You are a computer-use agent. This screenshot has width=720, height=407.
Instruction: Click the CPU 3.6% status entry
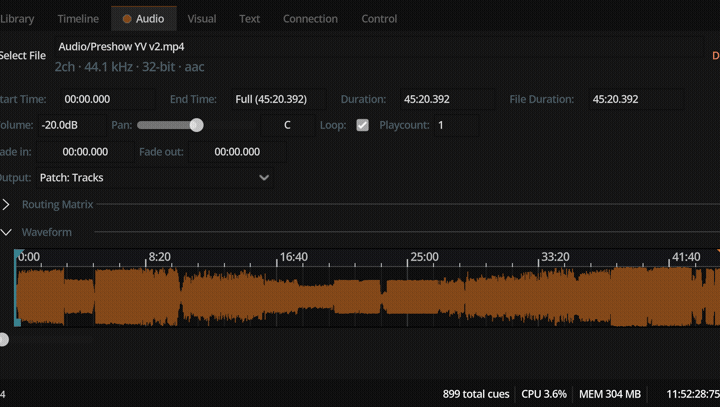pos(544,394)
